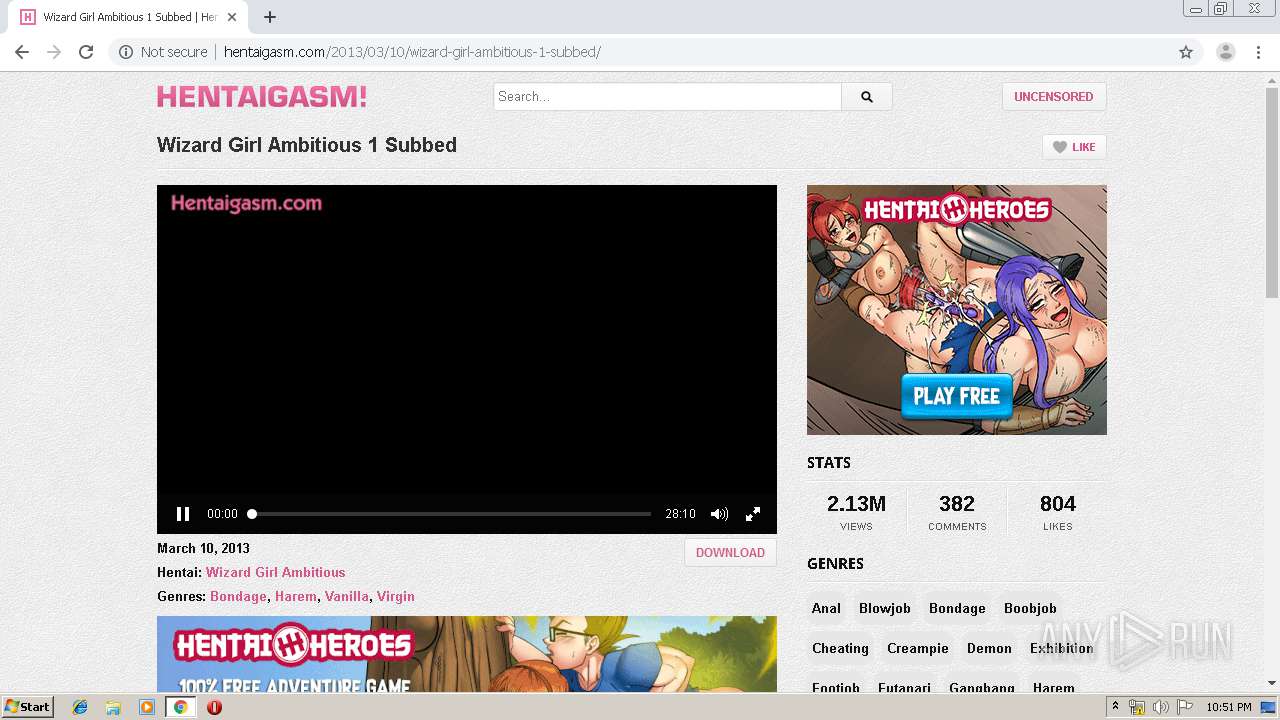Screen dimensions: 1280x720
Task: Click the video progress bar
Action: [451, 514]
